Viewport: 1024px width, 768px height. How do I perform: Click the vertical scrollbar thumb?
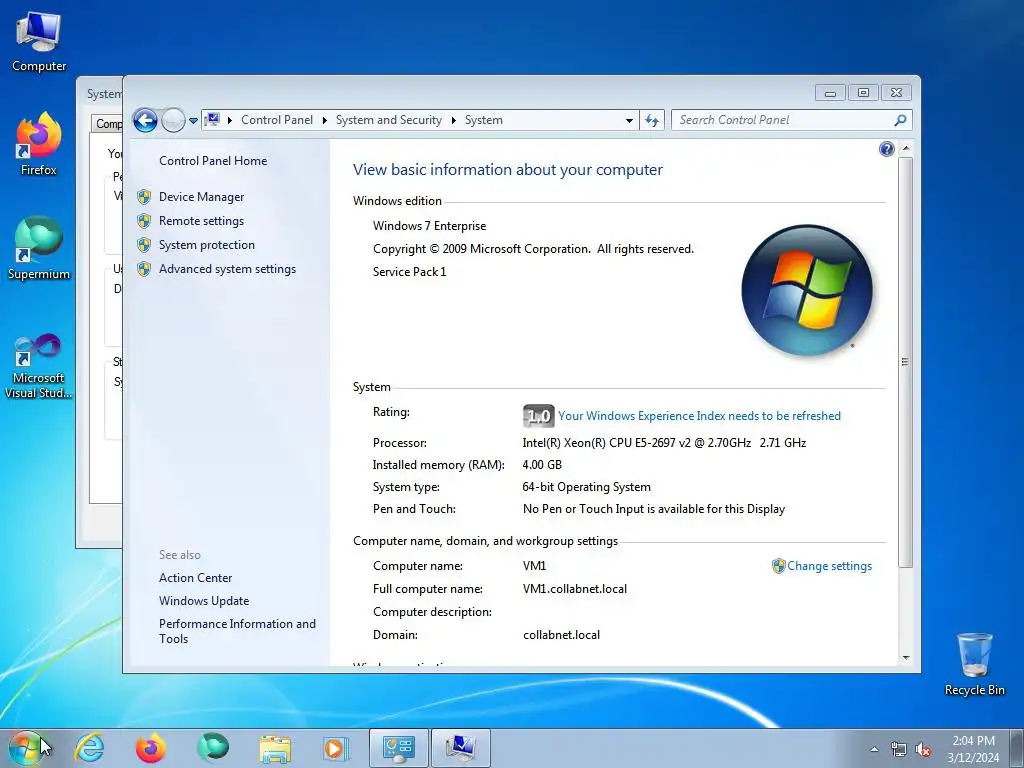coord(905,362)
